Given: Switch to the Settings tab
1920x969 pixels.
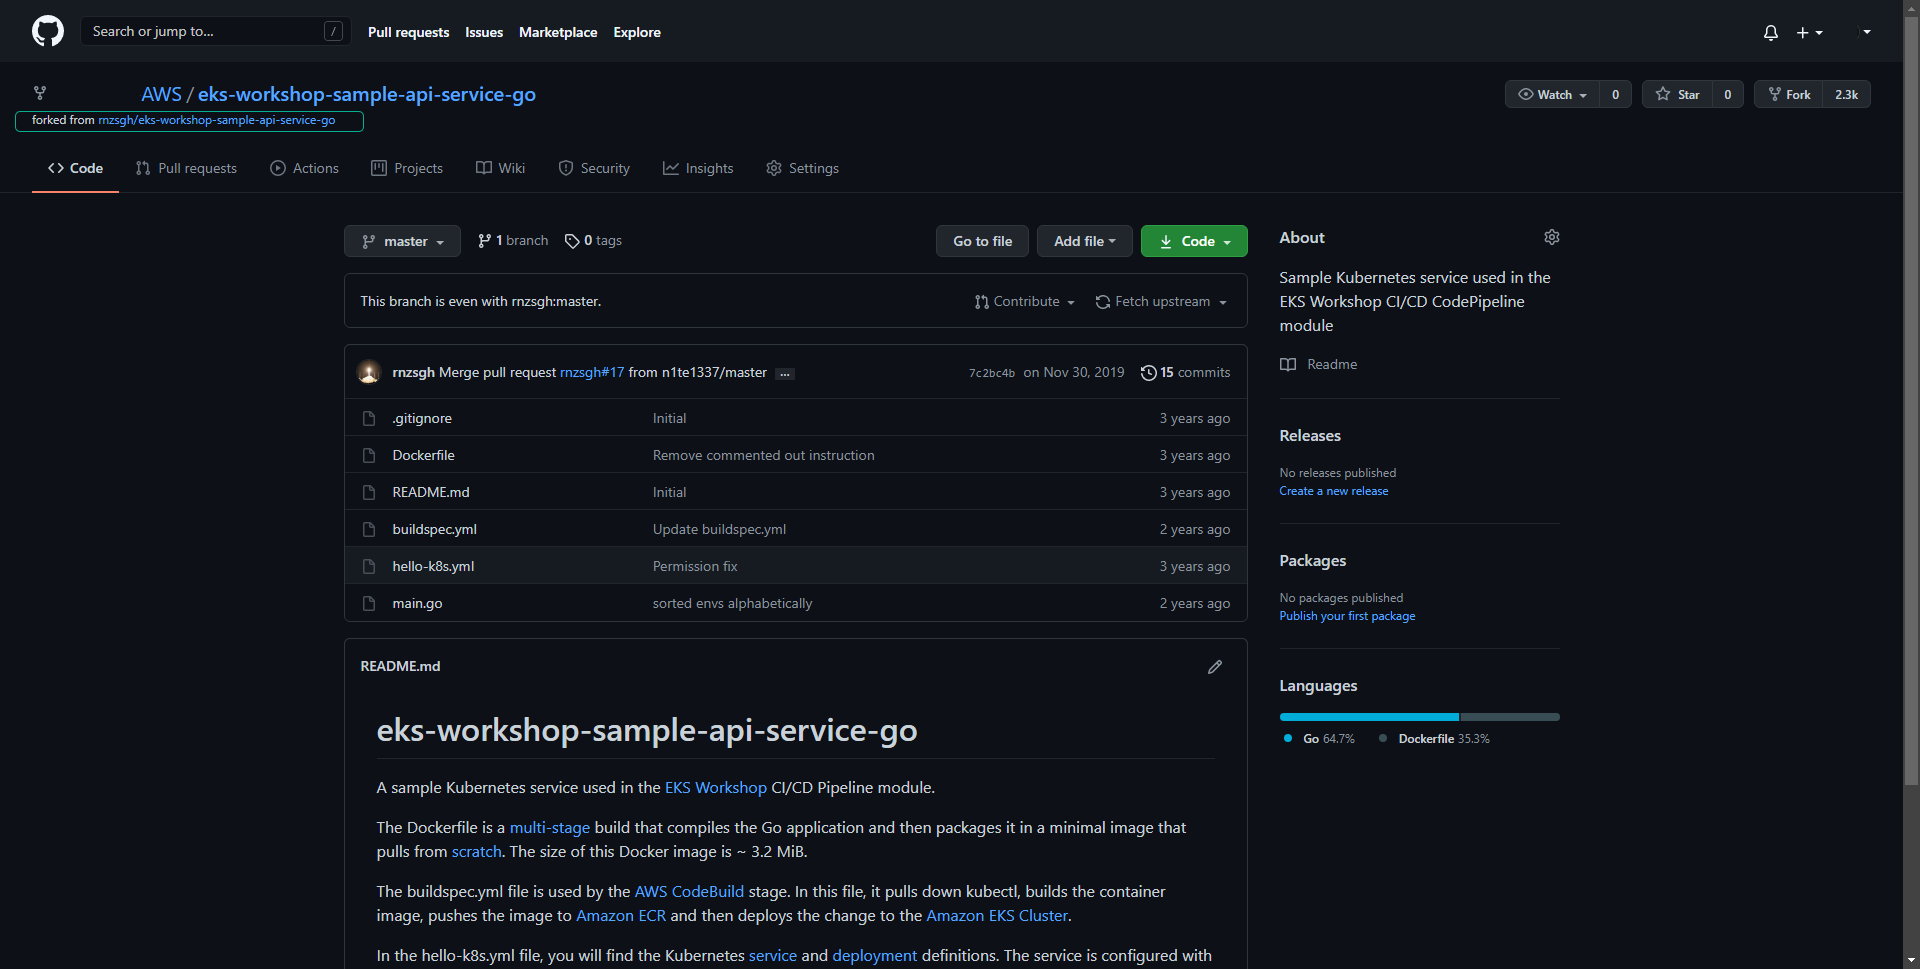Looking at the screenshot, I should [802, 168].
